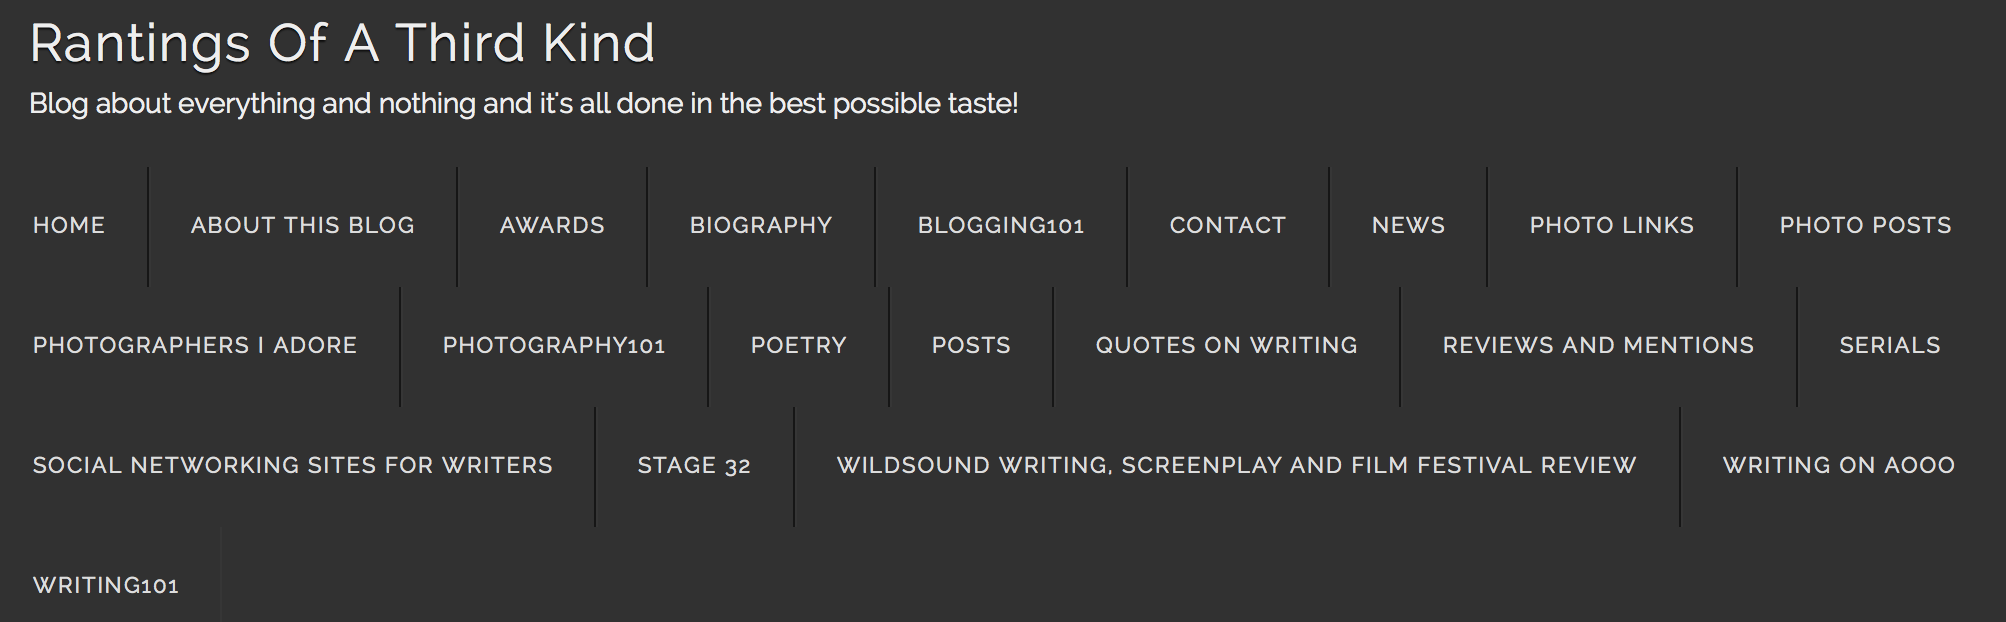Navigate to Blogging101
The width and height of the screenshot is (2006, 622).
coord(1001,226)
